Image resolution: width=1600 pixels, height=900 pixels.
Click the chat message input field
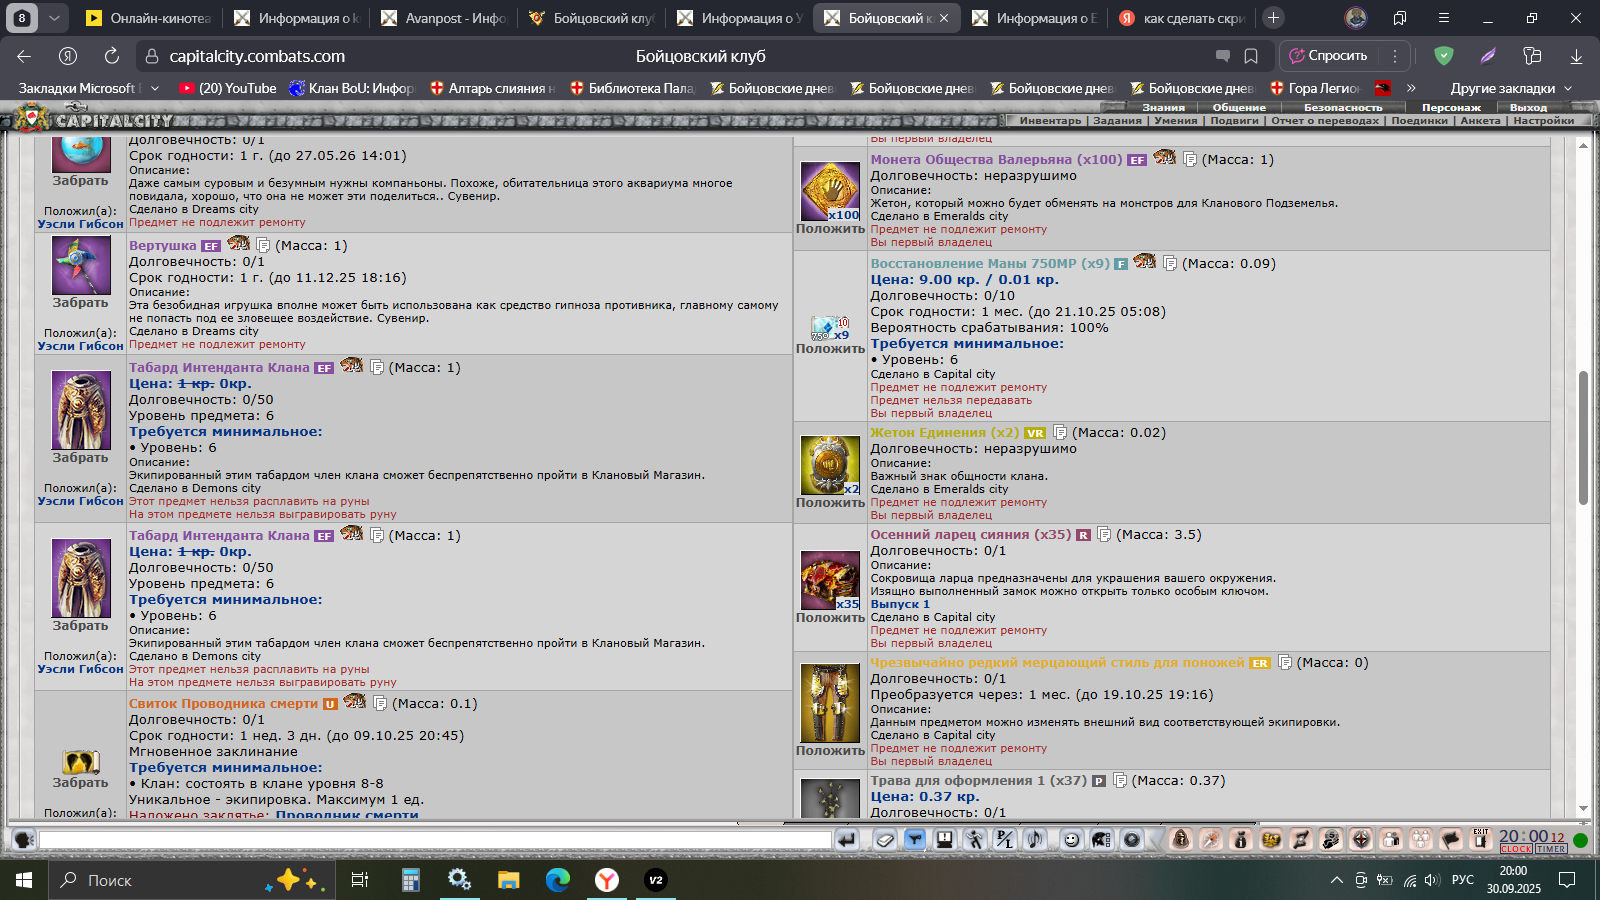(435, 840)
